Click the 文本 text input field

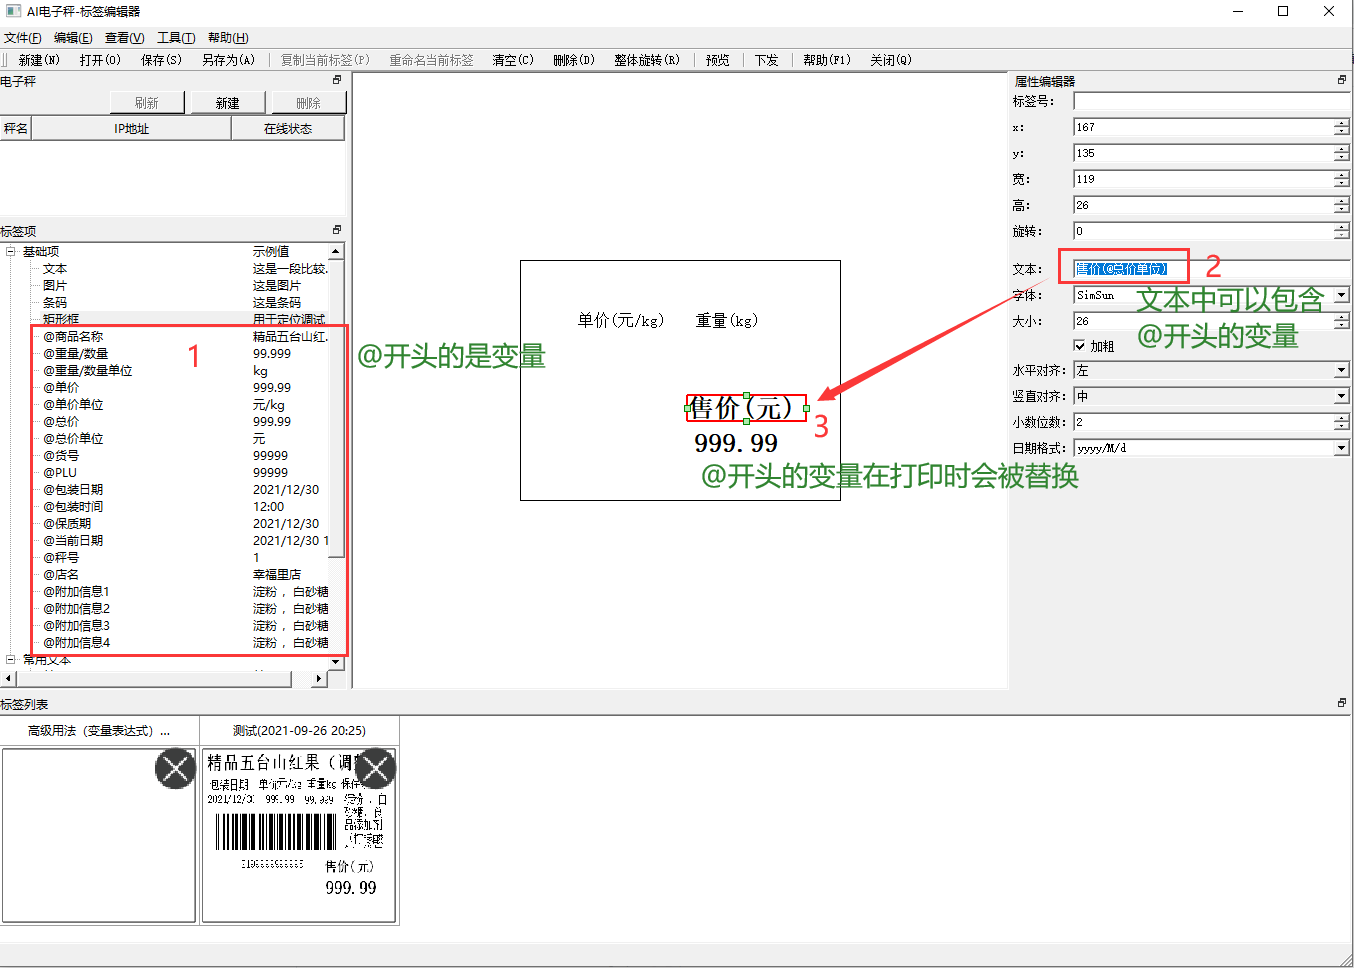1211,269
